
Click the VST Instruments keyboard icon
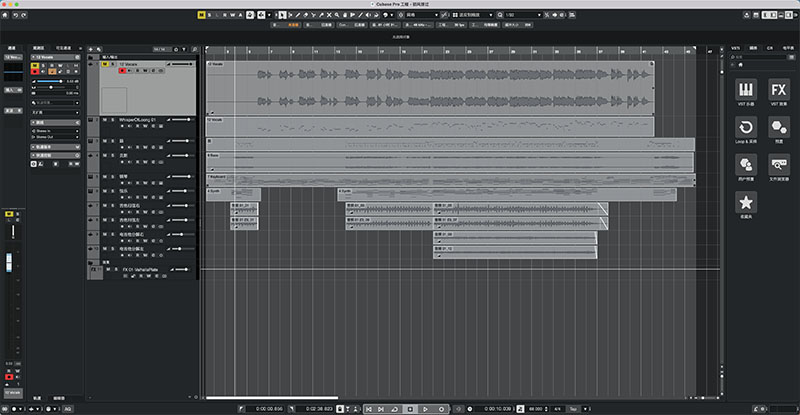click(x=745, y=89)
